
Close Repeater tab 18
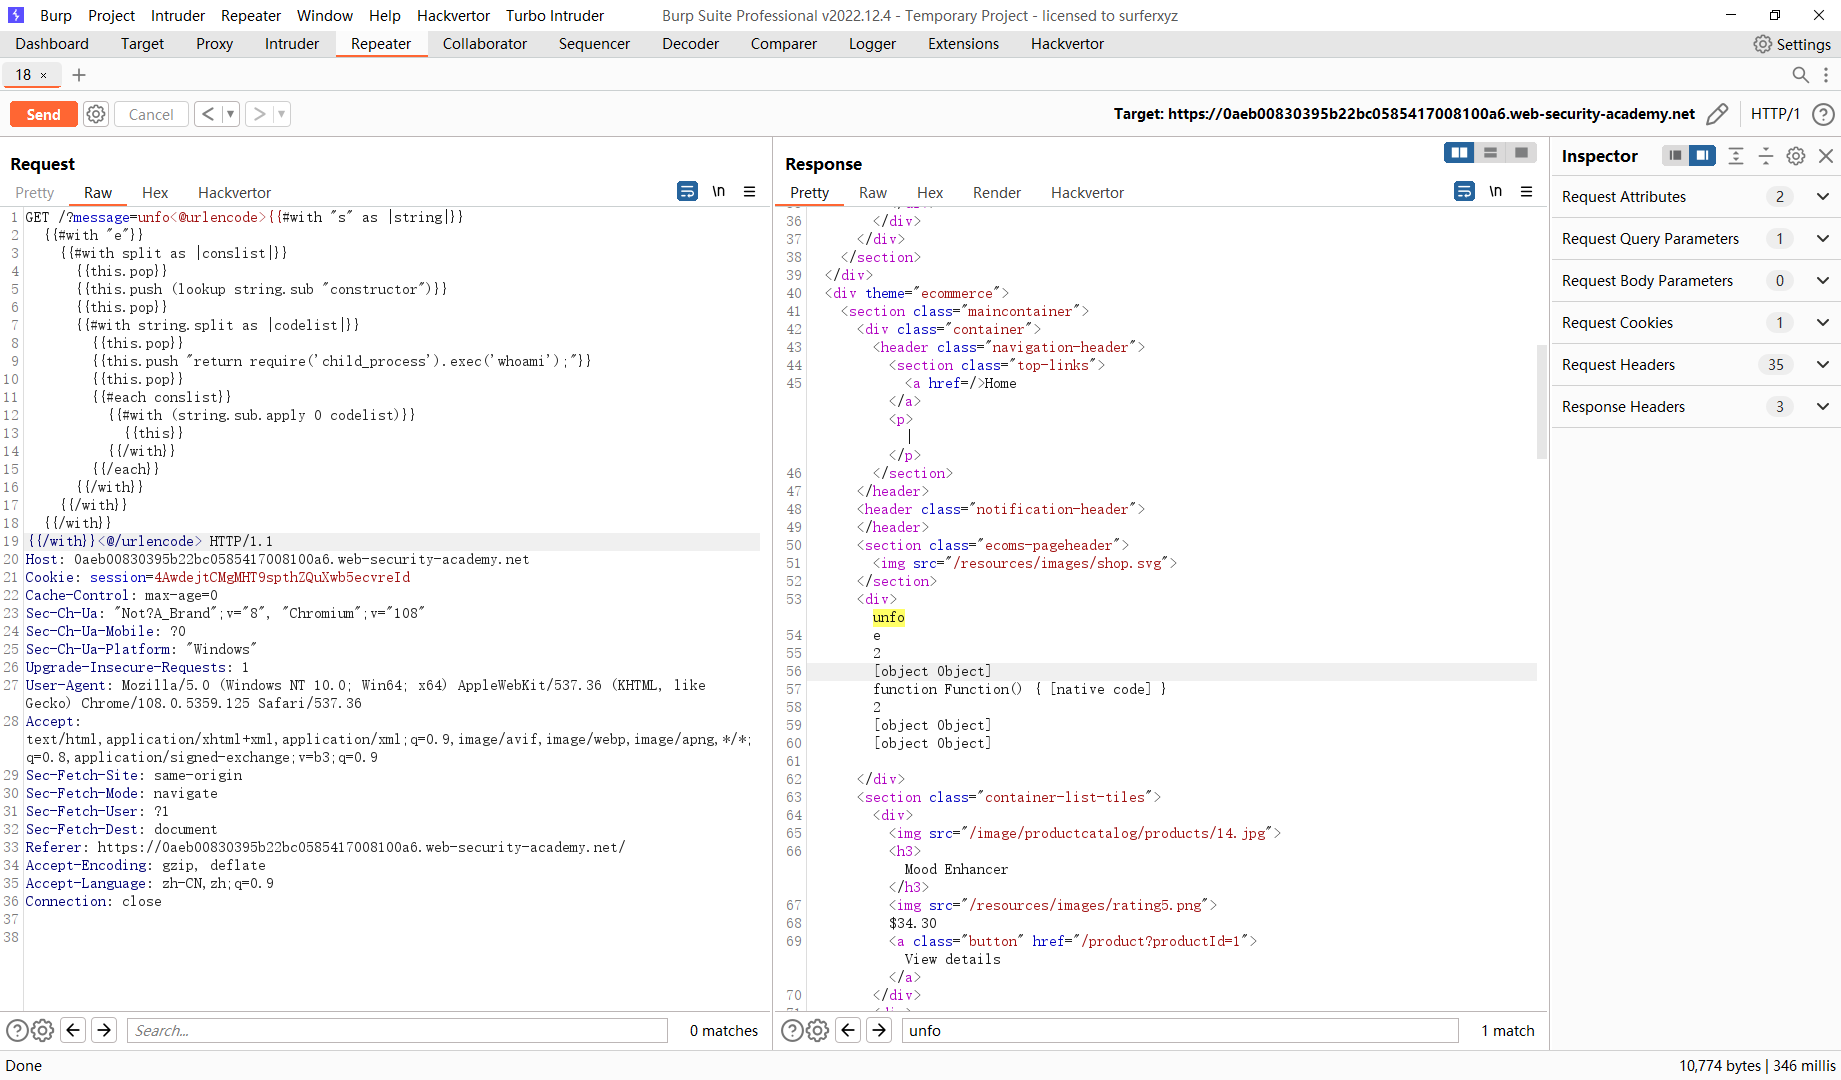[x=43, y=75]
